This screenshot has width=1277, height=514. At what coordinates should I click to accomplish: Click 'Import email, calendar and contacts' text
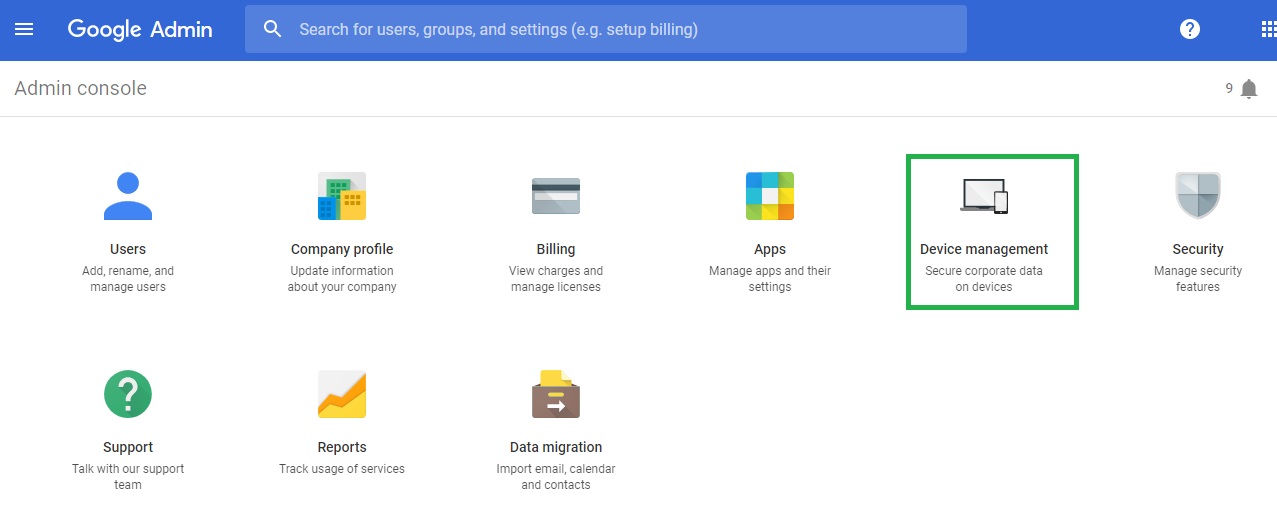click(x=556, y=477)
